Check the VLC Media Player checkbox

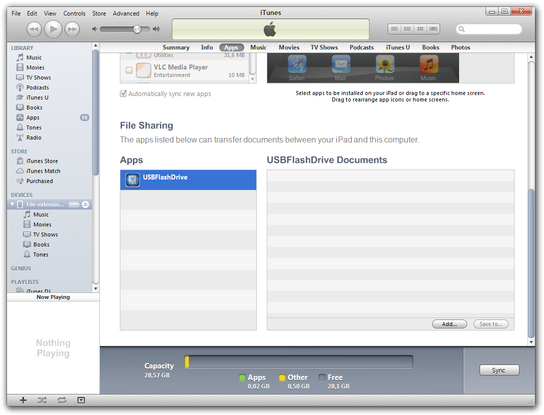click(x=129, y=70)
